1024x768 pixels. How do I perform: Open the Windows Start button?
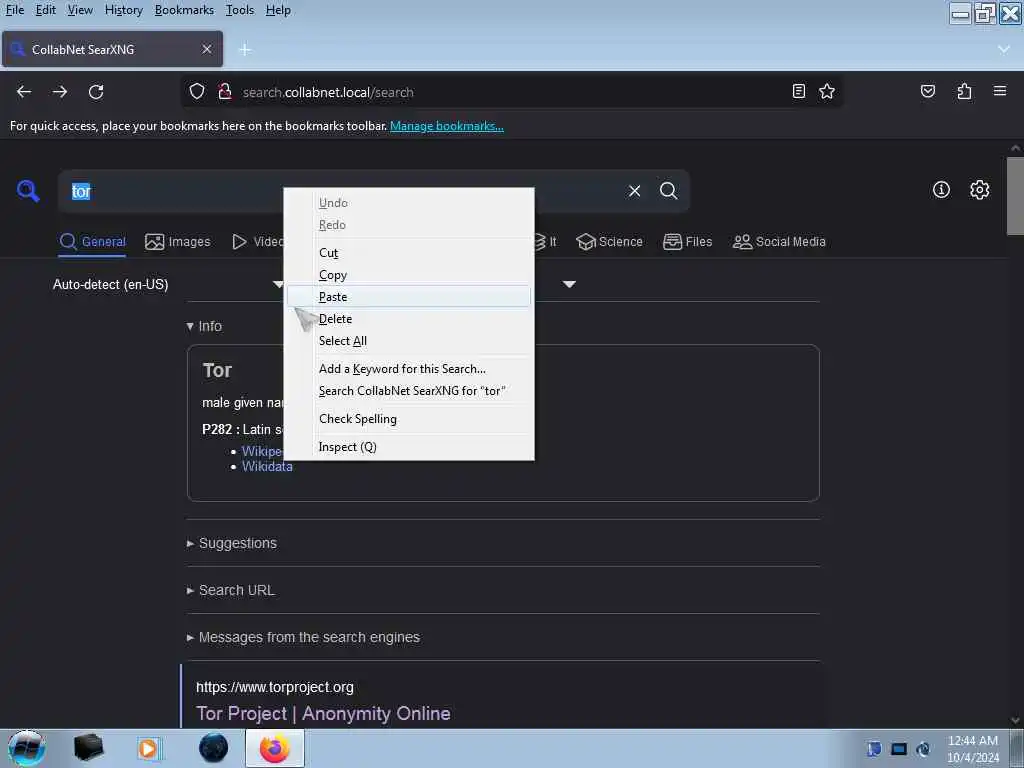(x=26, y=748)
